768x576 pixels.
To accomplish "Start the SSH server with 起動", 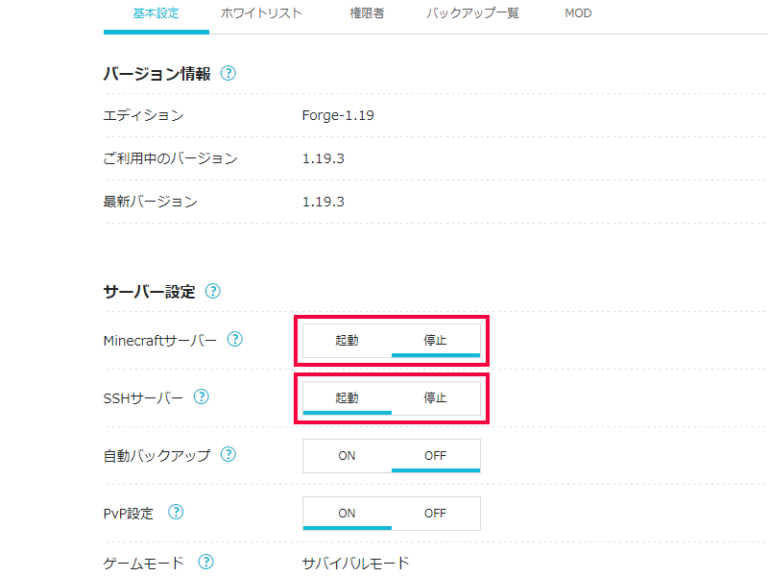I will click(x=347, y=398).
